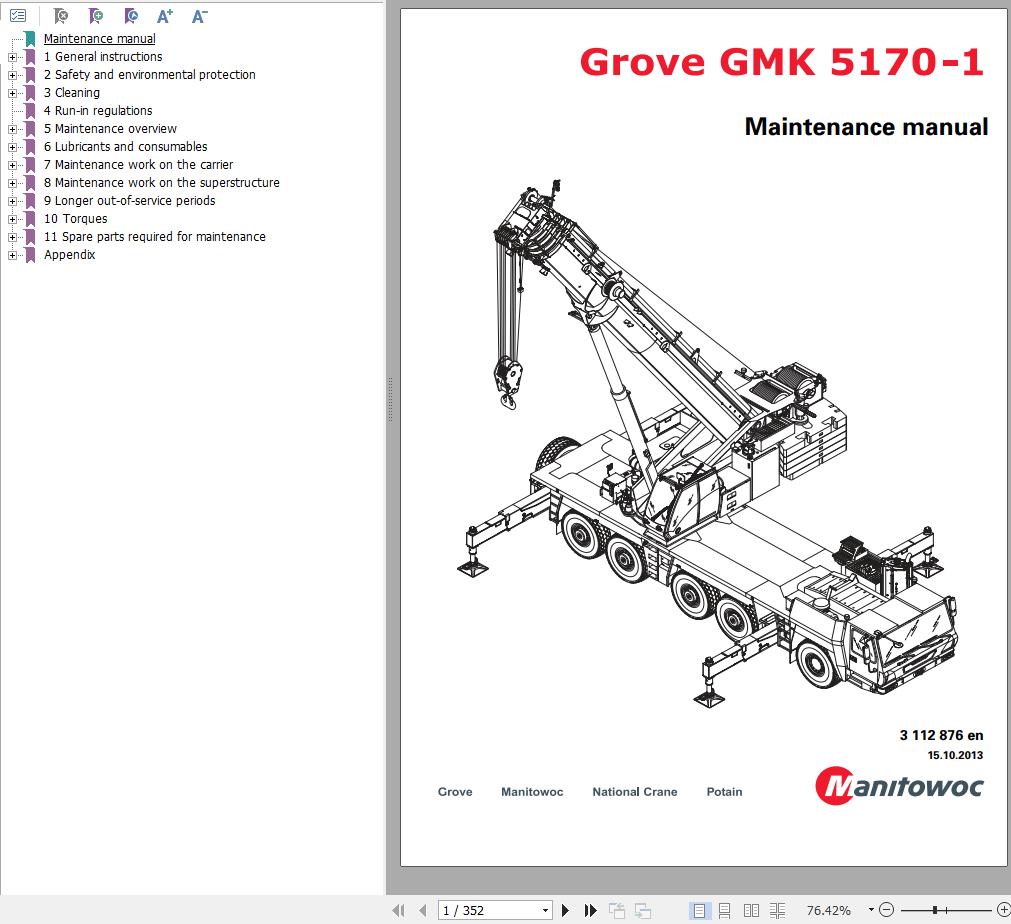Jump to the last page
Screen dimensions: 1011x924
(x=590, y=910)
